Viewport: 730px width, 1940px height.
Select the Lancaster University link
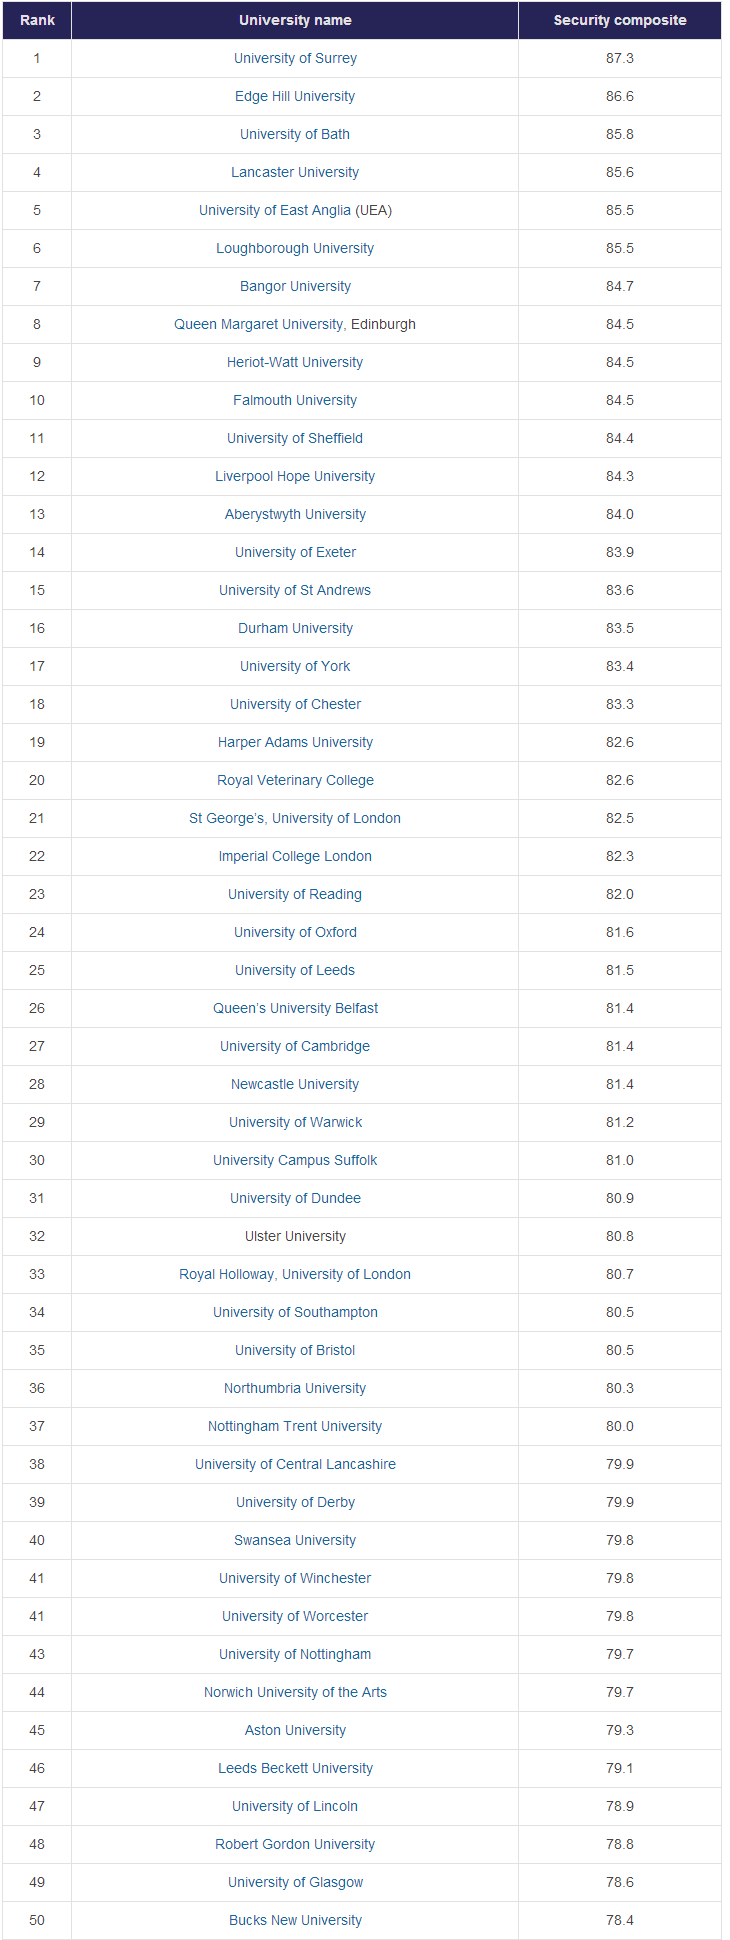coord(295,172)
